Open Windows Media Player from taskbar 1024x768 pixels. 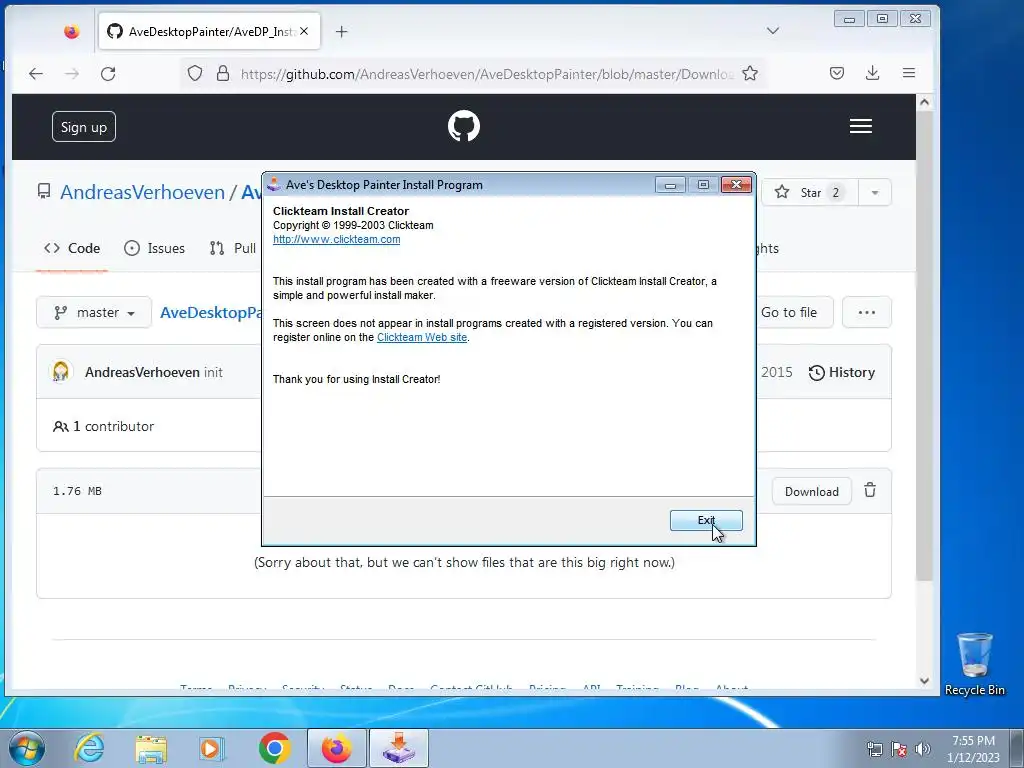tap(212, 748)
